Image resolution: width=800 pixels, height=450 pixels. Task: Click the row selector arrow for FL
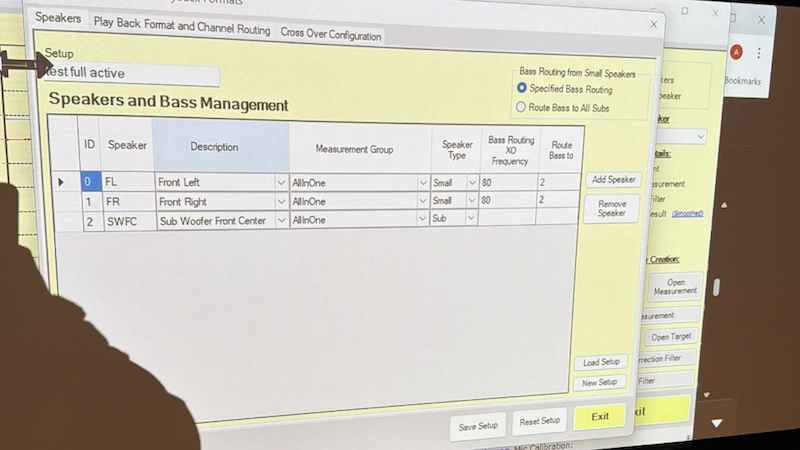point(62,182)
